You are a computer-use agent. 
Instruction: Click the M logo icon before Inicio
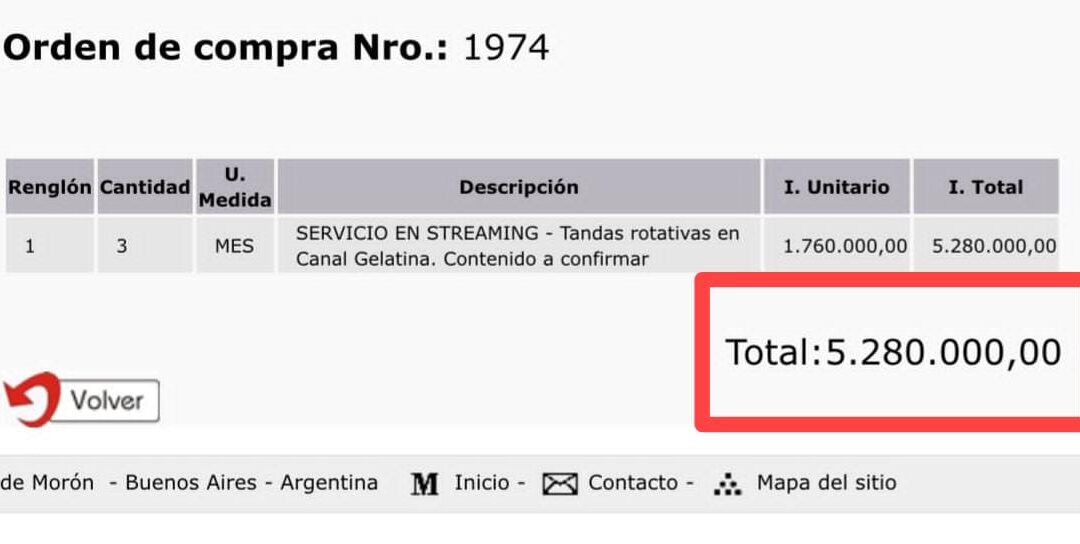[425, 484]
